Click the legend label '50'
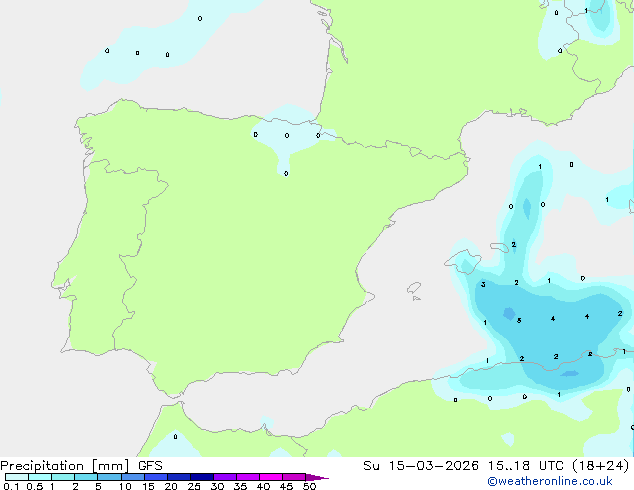 [x=309, y=486]
